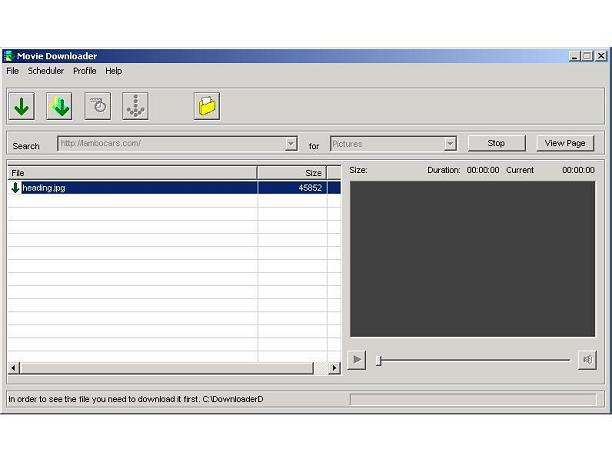Click the Stop button
The width and height of the screenshot is (612, 459).
[496, 143]
